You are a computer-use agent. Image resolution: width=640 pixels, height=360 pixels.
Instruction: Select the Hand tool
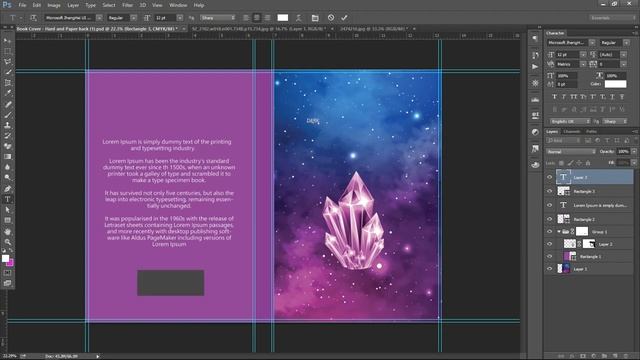point(7,231)
